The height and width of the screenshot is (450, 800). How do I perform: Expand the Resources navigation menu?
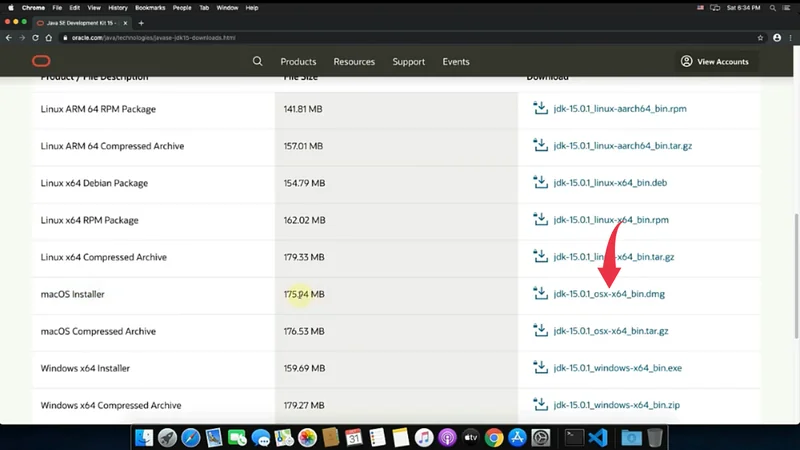point(354,62)
